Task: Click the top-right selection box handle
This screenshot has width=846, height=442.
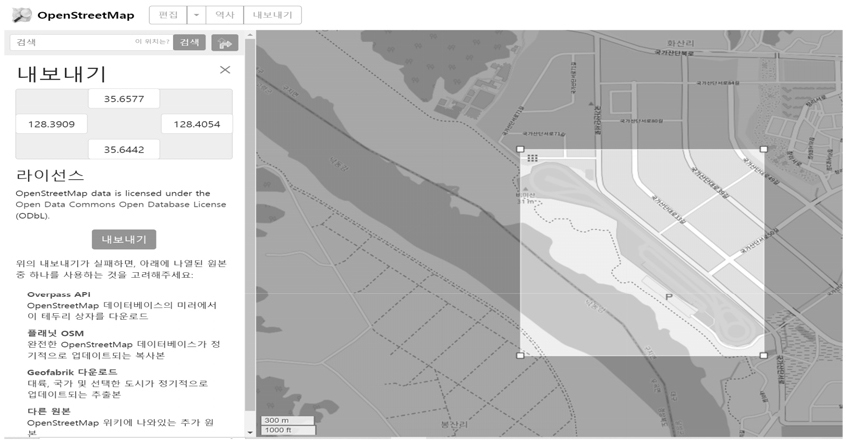Action: (x=763, y=149)
